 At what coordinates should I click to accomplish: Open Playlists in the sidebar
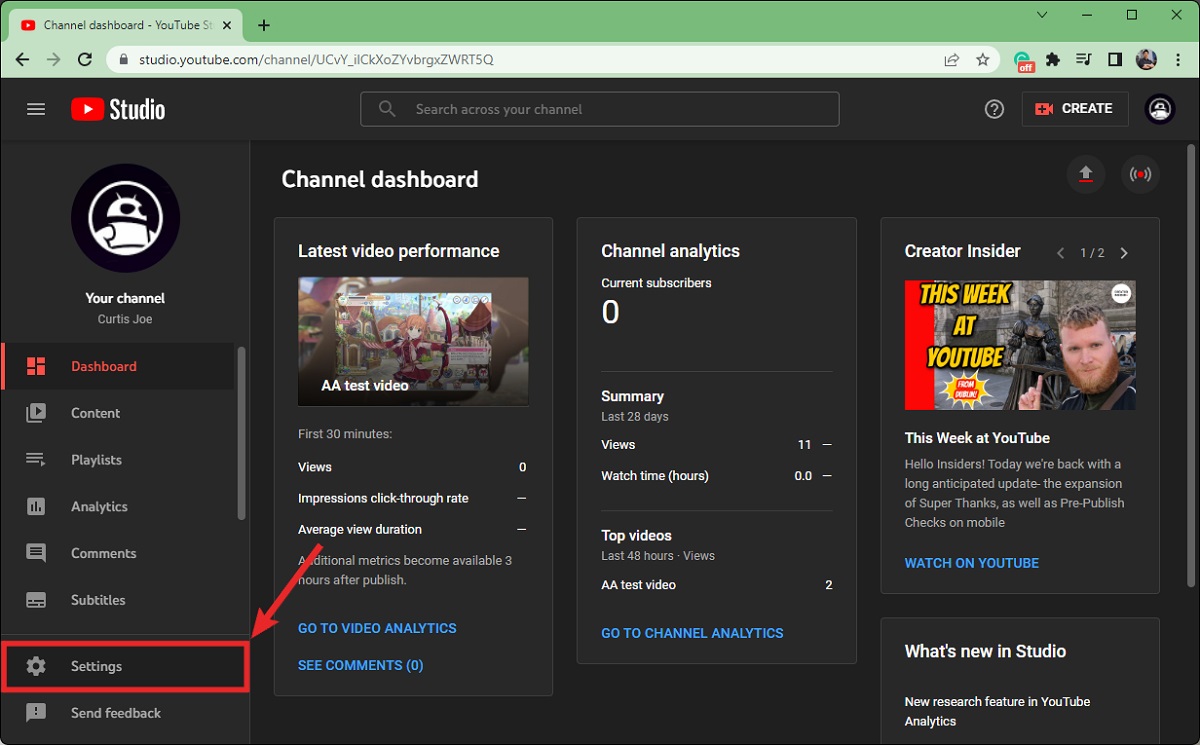coord(118,460)
